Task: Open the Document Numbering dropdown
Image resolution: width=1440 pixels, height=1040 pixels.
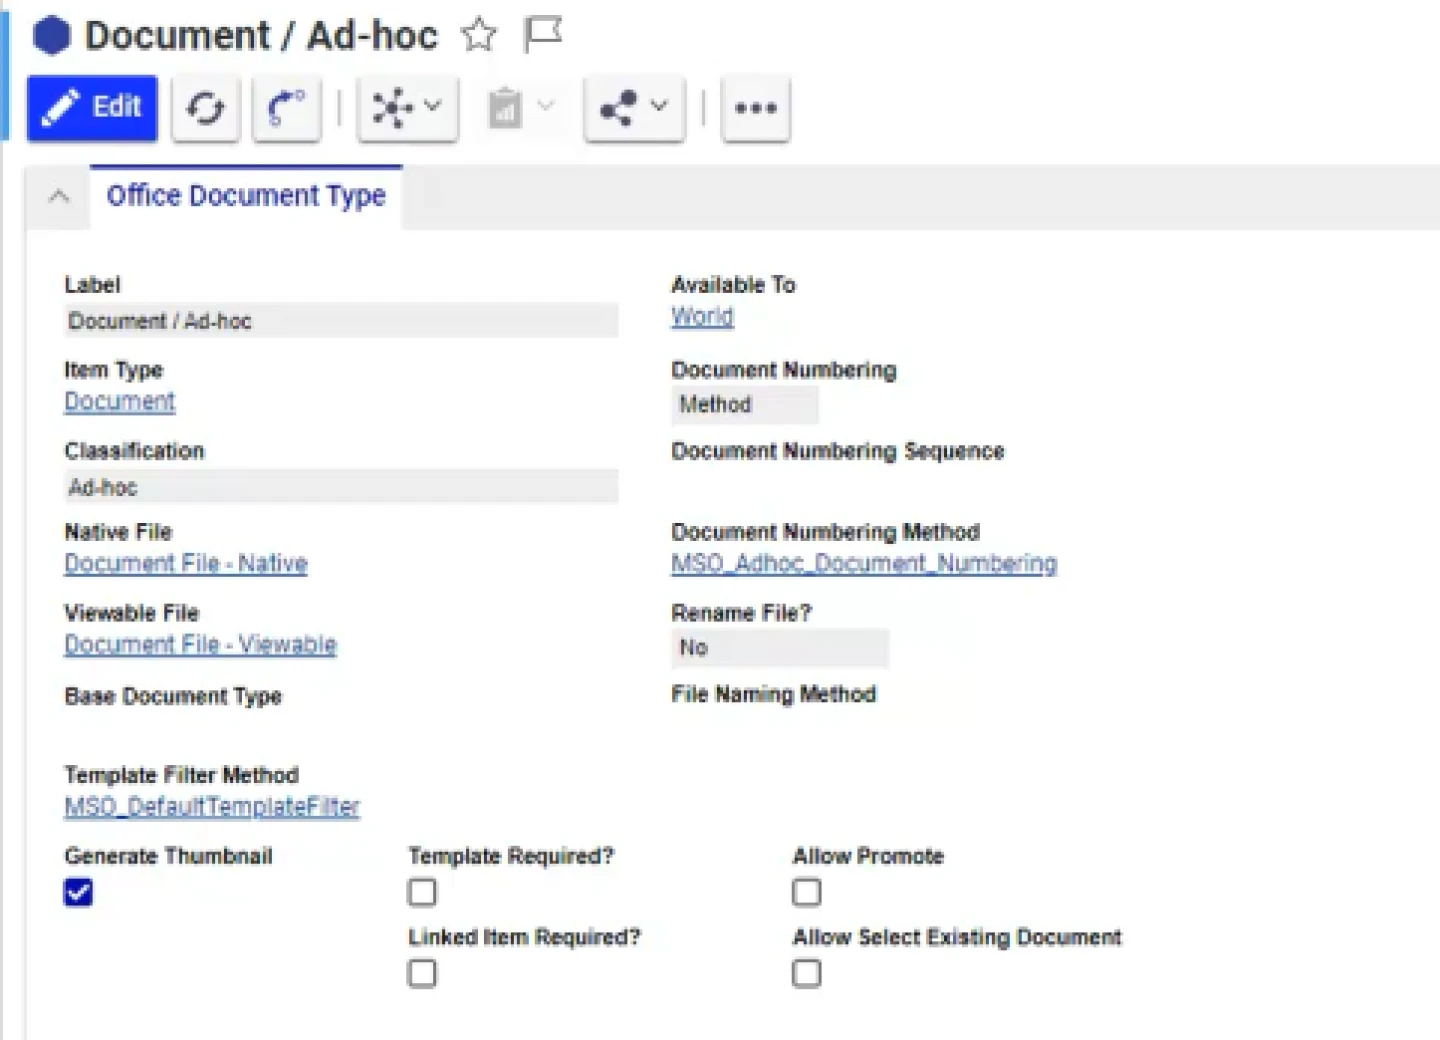Action: pos(745,405)
